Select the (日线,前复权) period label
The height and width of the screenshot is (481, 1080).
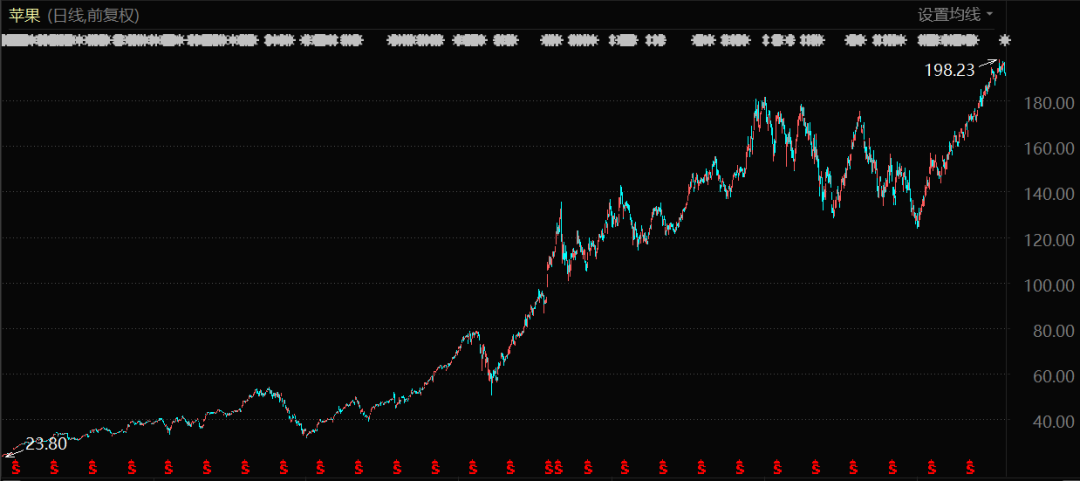click(93, 15)
